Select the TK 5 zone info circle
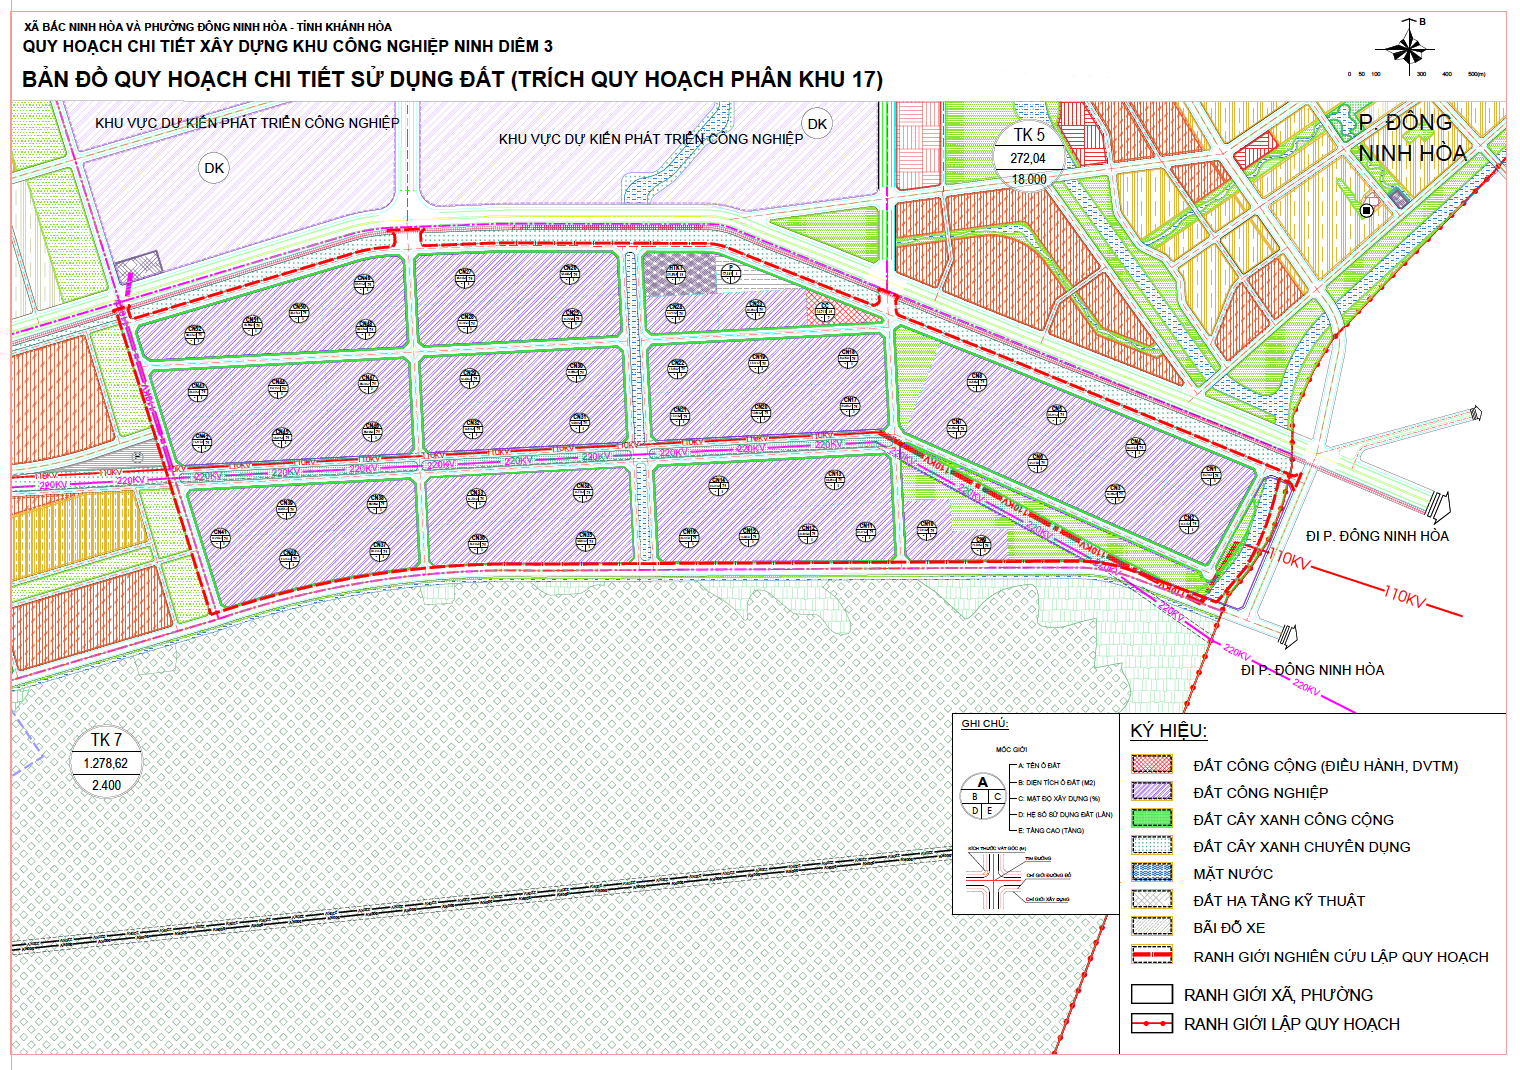 pyautogui.click(x=1028, y=157)
